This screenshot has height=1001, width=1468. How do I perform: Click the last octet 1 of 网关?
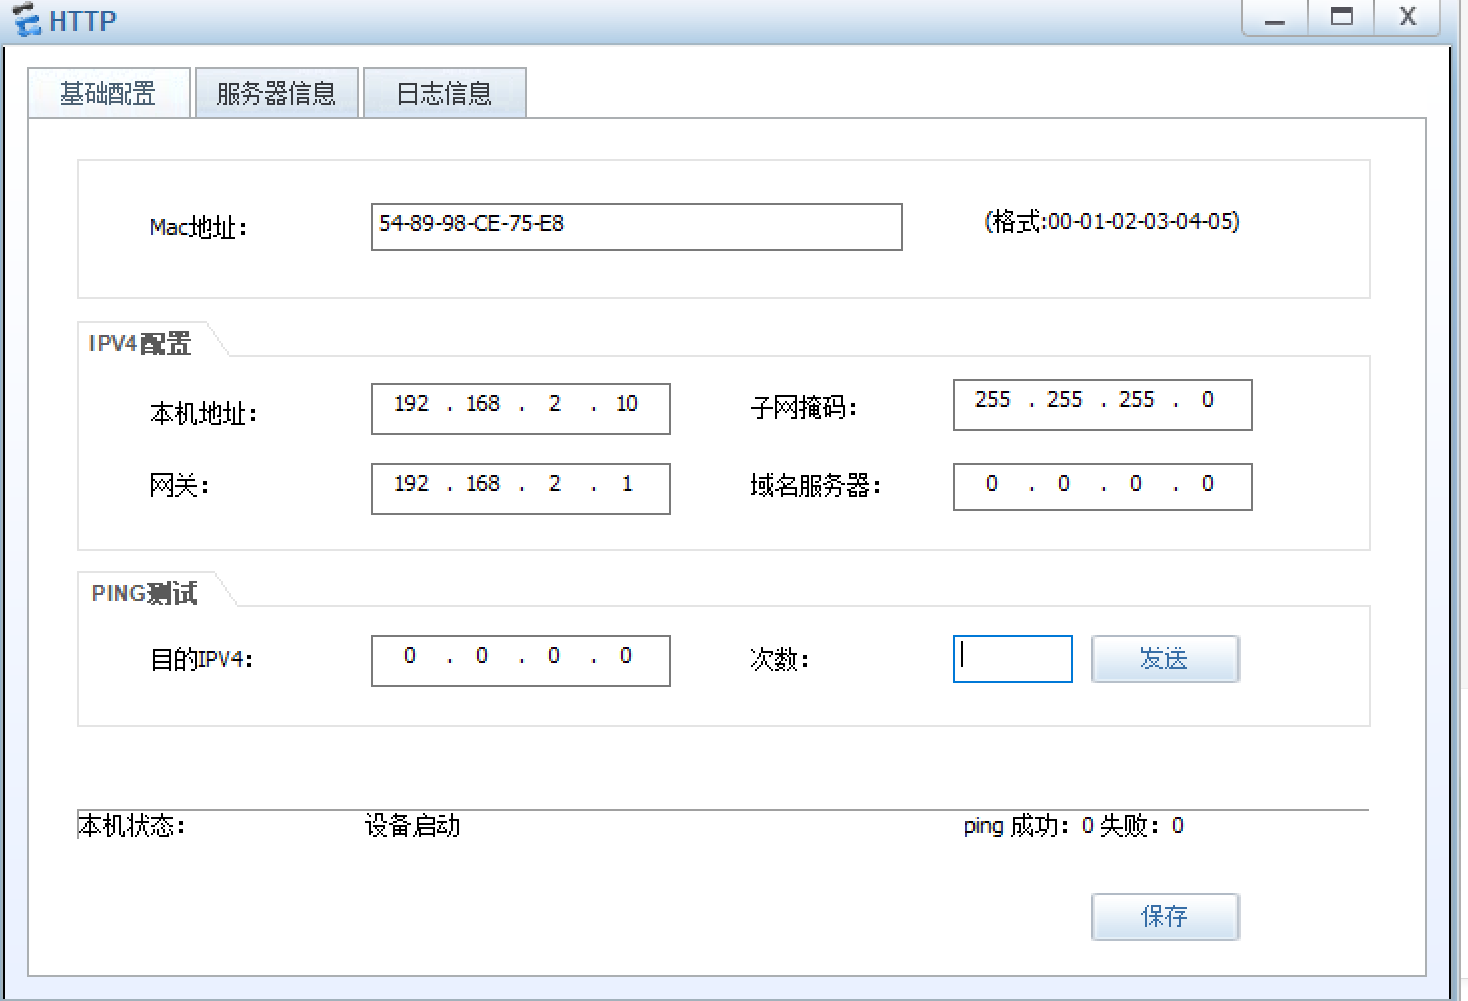click(627, 484)
